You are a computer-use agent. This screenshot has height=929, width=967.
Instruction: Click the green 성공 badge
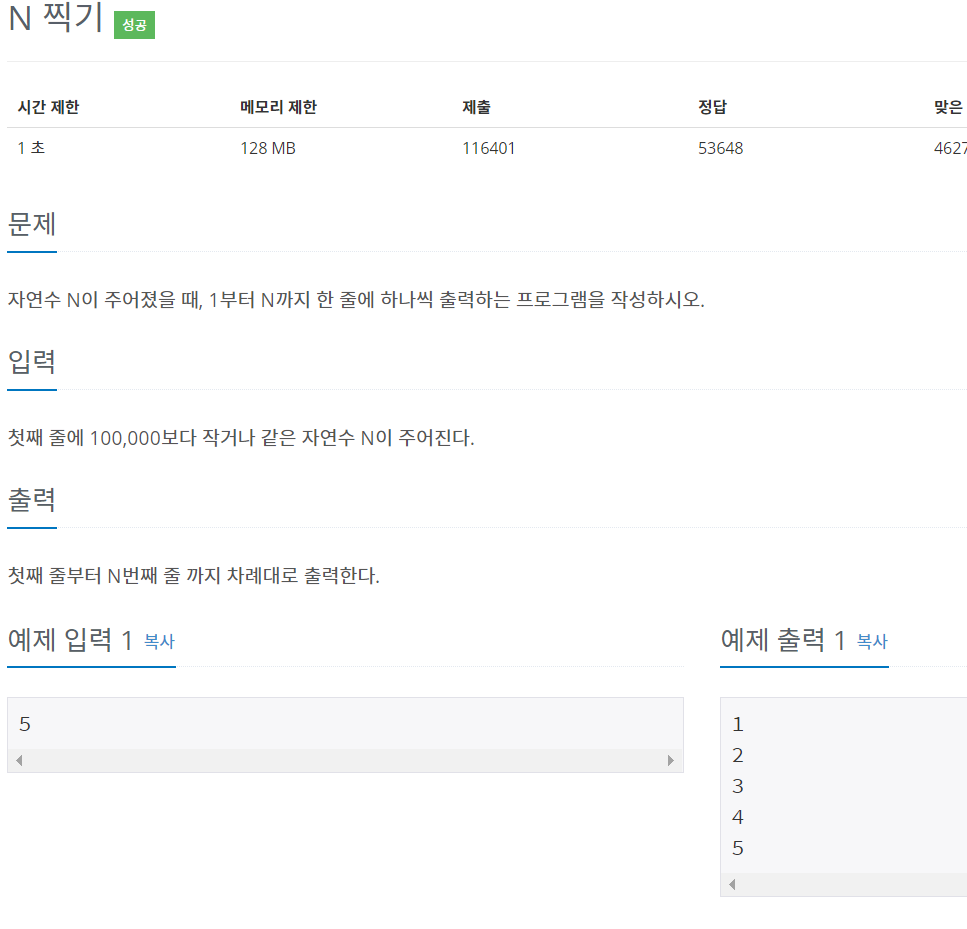134,25
